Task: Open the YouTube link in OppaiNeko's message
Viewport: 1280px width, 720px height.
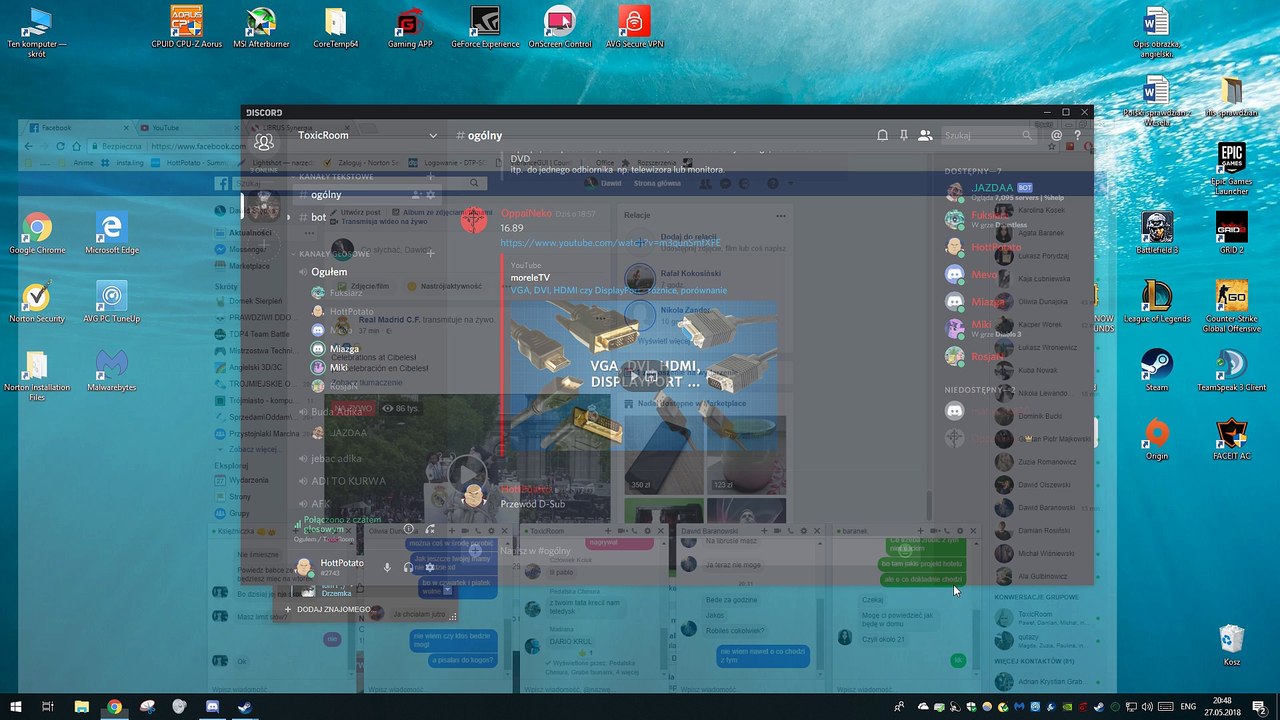Action: tap(610, 243)
